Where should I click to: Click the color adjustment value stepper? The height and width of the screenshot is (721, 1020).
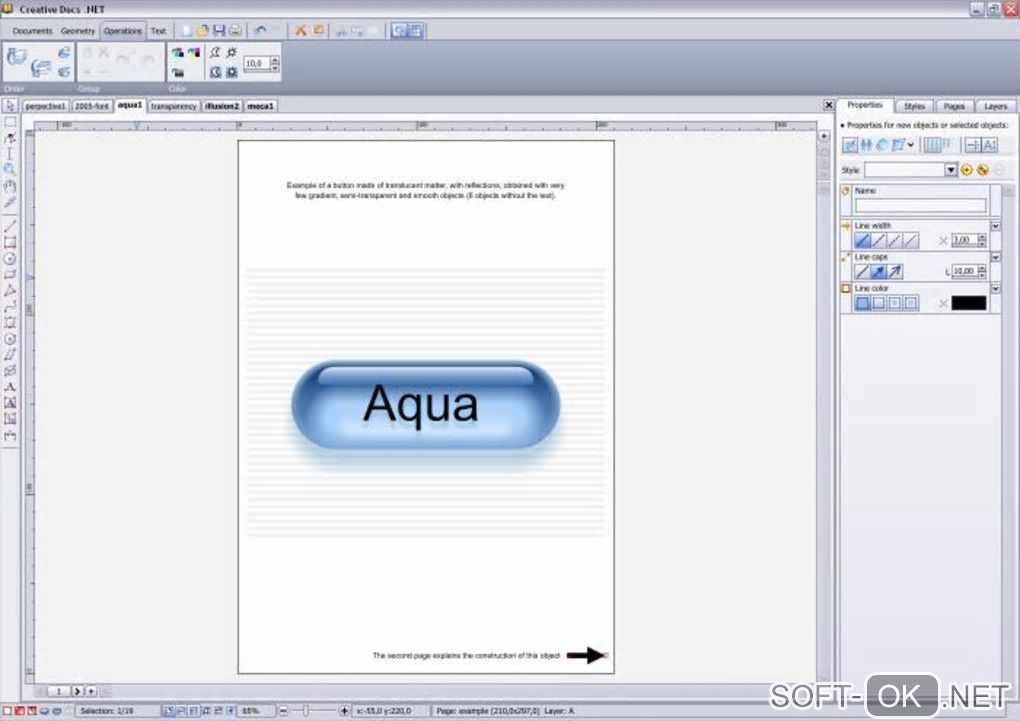(x=275, y=63)
